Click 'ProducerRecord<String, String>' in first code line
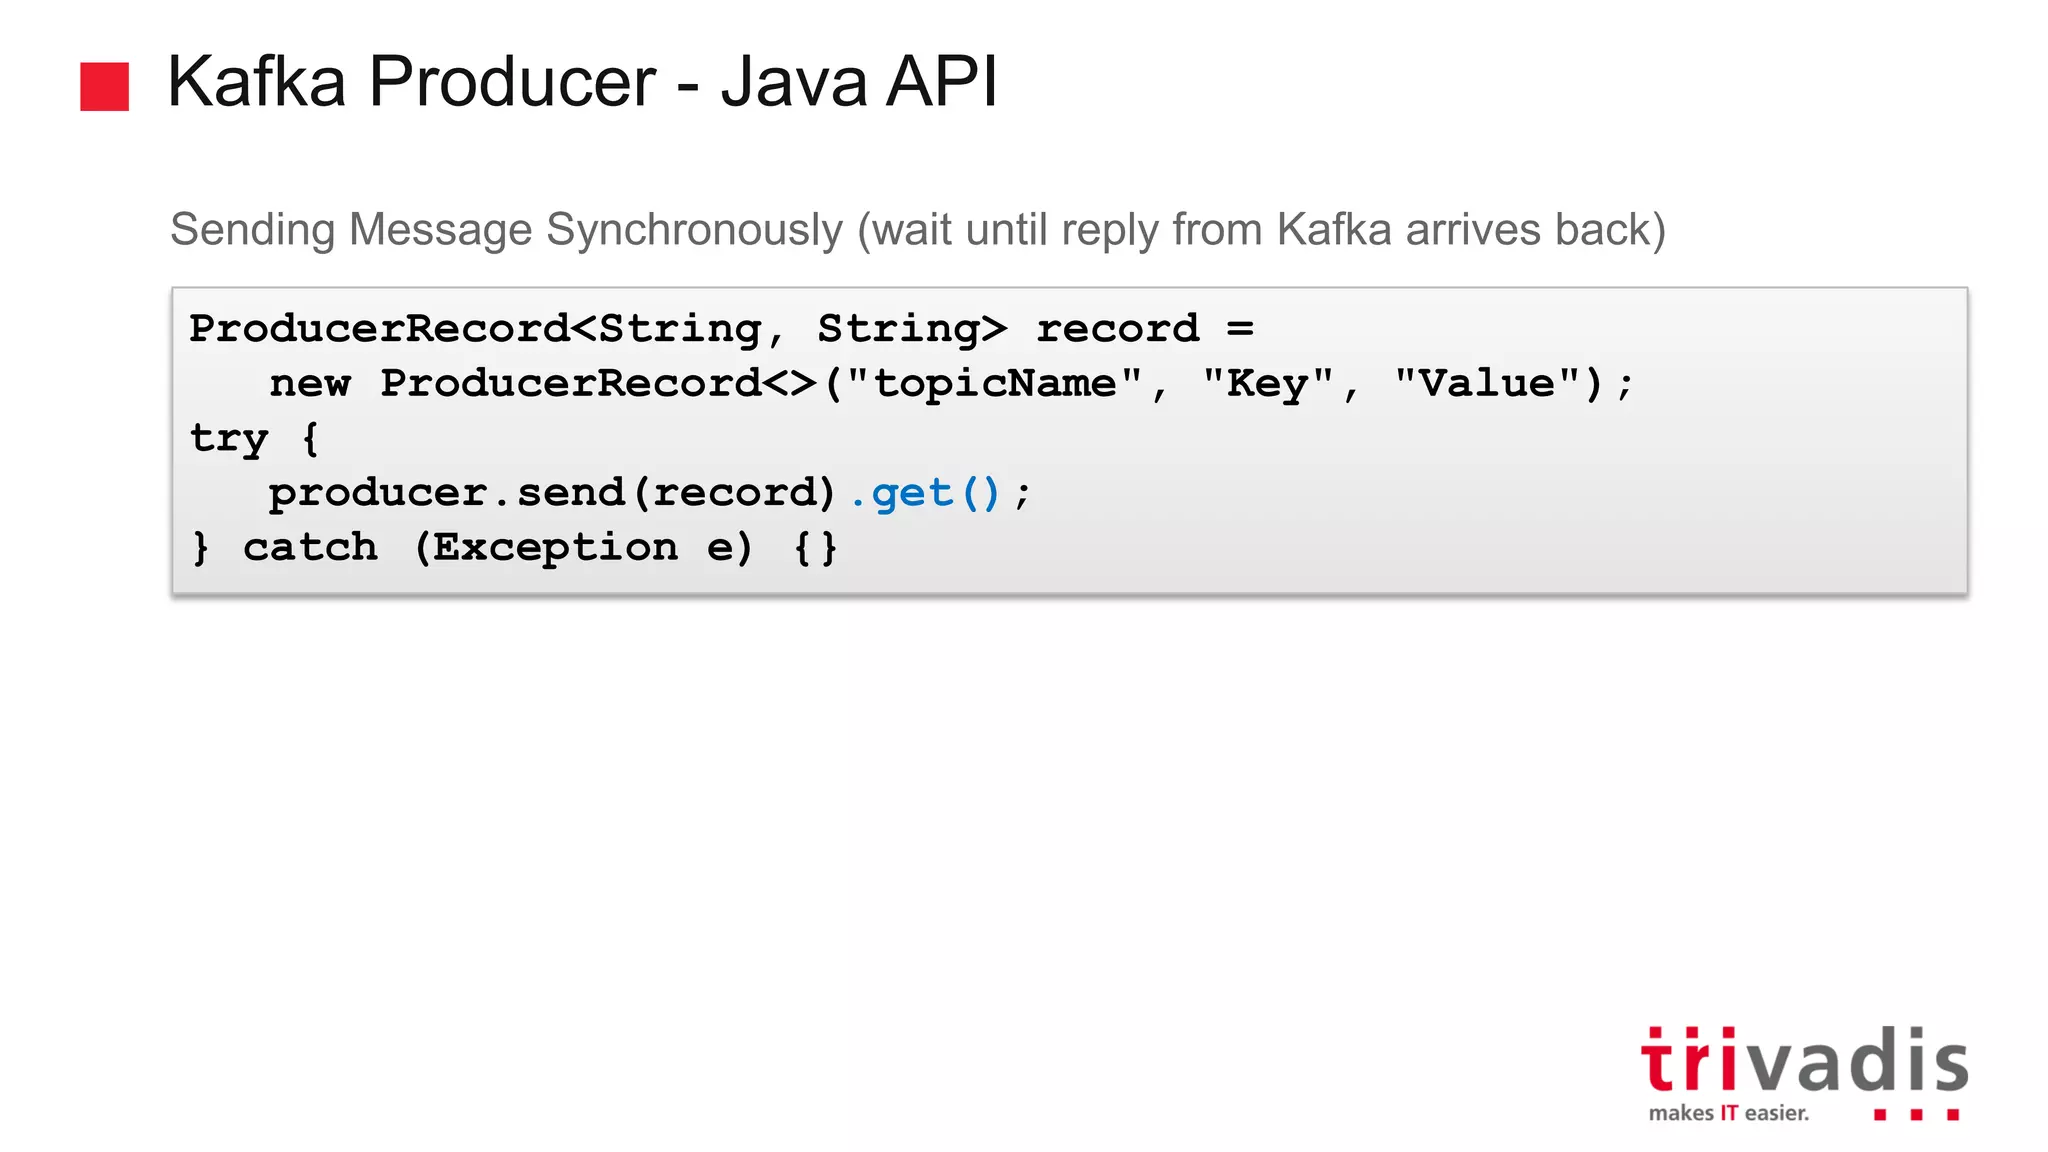 597,329
